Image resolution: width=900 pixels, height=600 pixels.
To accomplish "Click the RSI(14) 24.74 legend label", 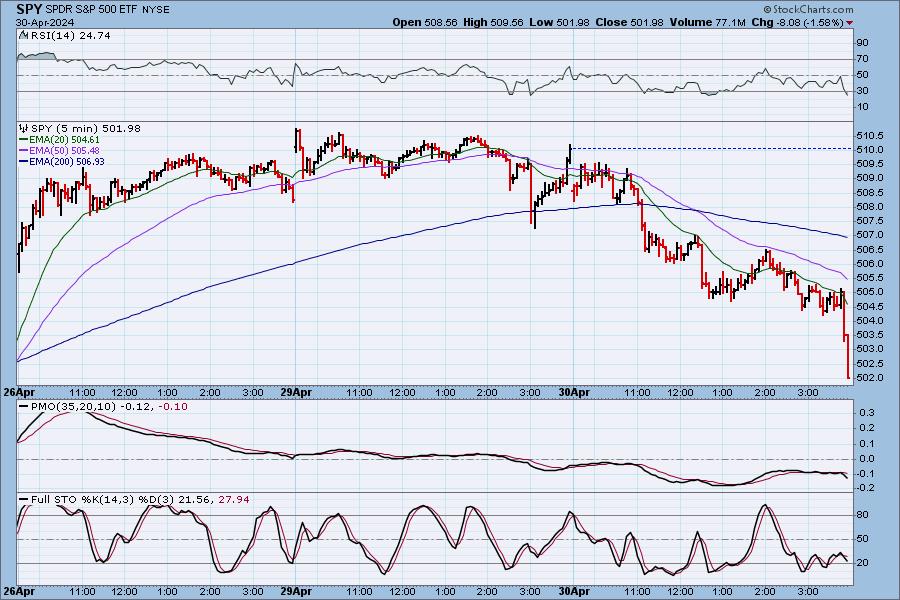I will coord(70,35).
